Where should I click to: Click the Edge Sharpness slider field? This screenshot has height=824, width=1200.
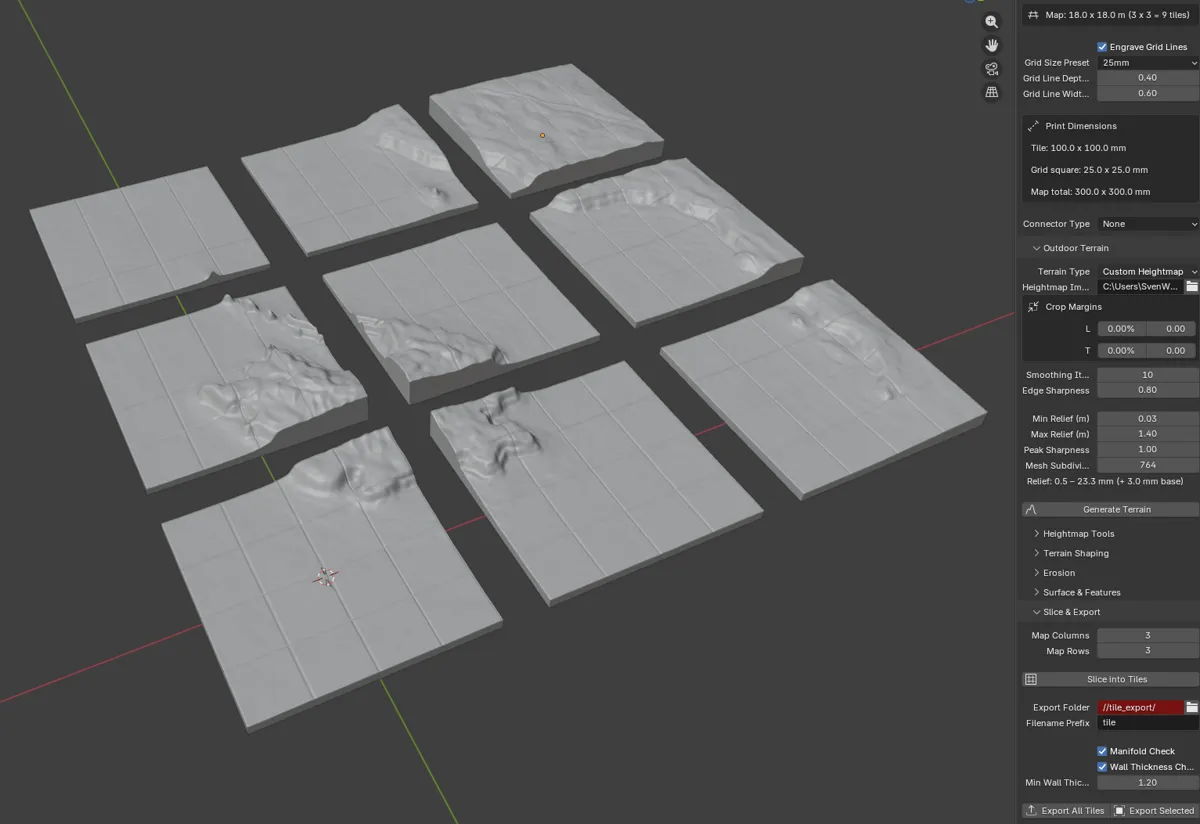coord(1147,390)
